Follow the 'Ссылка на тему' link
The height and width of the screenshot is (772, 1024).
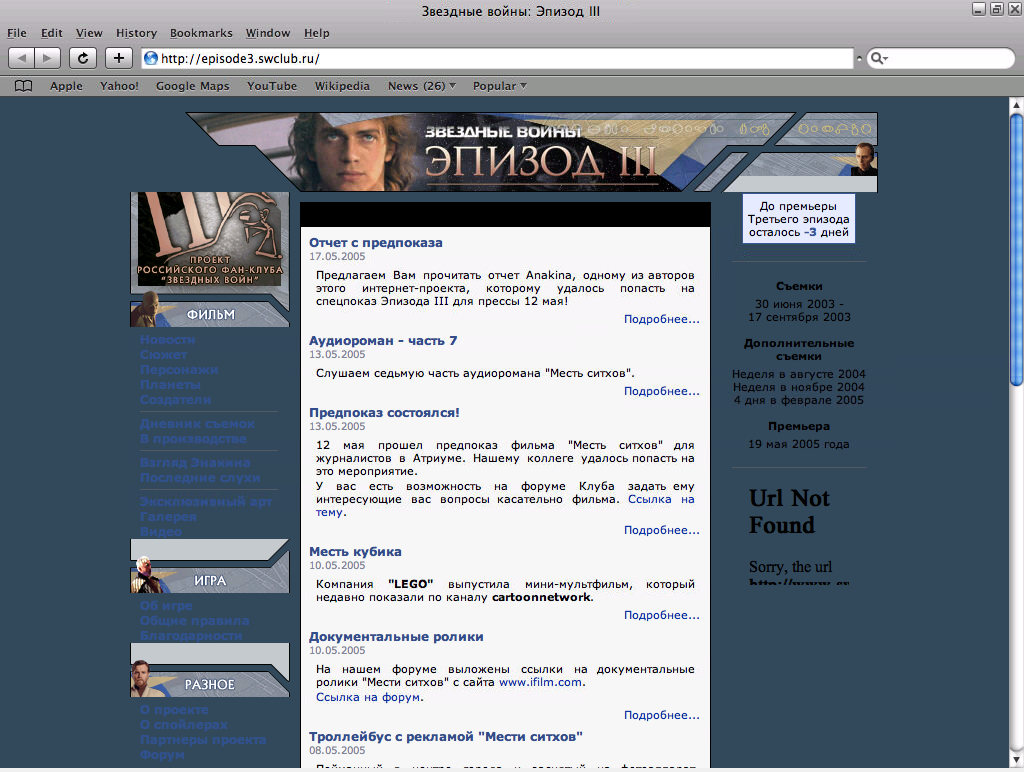(x=661, y=499)
